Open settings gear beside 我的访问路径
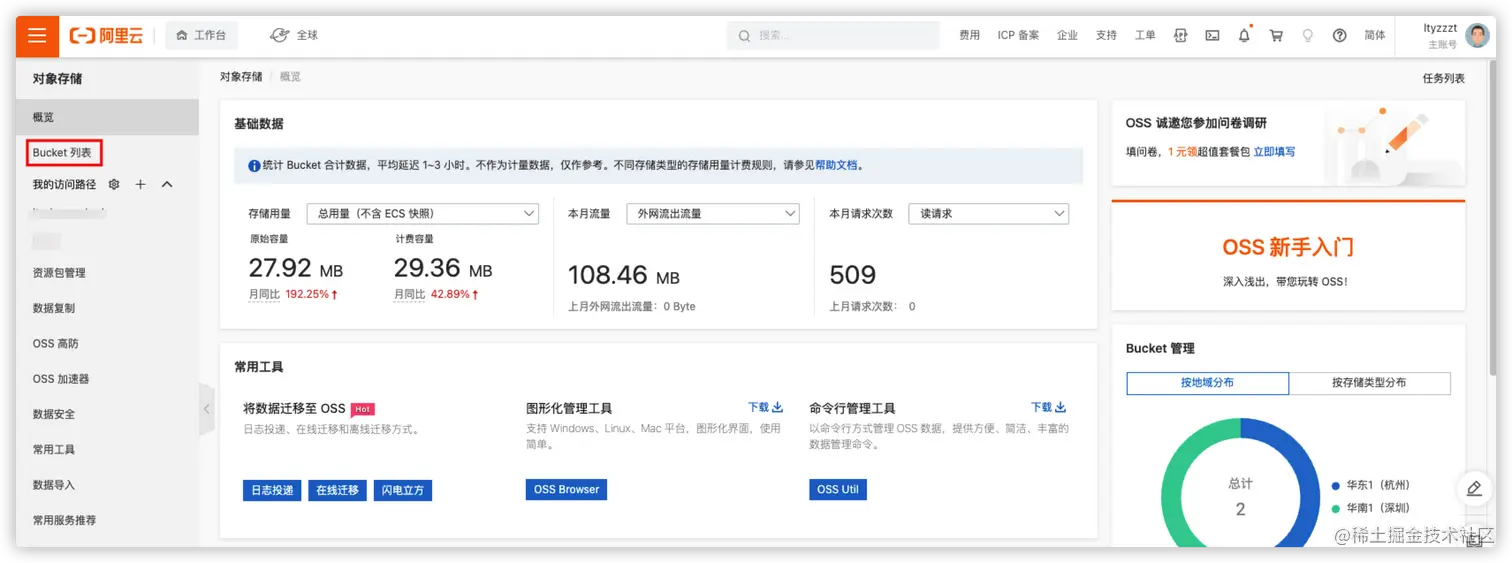This screenshot has width=1512, height=563. coord(114,184)
